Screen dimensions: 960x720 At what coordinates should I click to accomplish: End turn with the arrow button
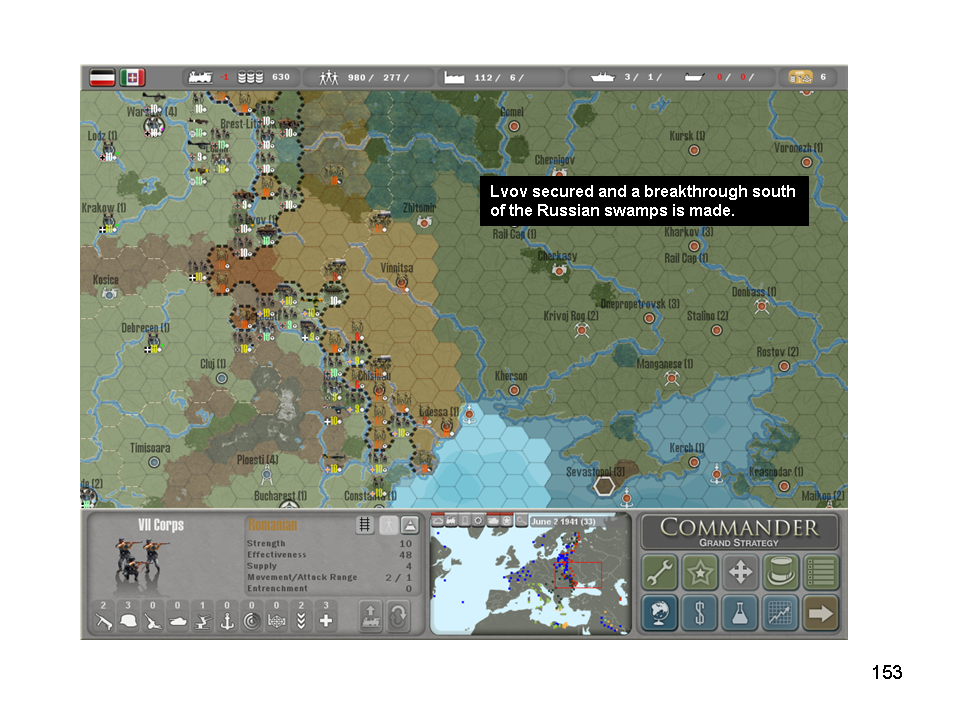[821, 613]
